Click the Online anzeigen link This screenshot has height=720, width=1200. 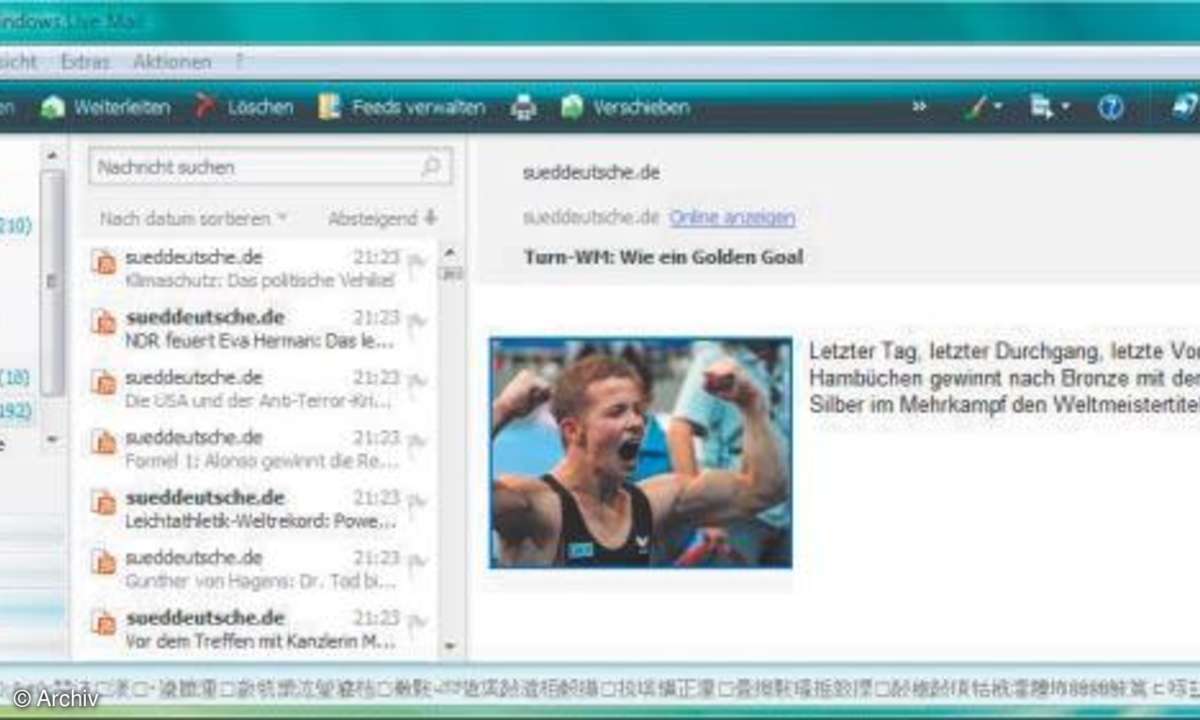733,217
